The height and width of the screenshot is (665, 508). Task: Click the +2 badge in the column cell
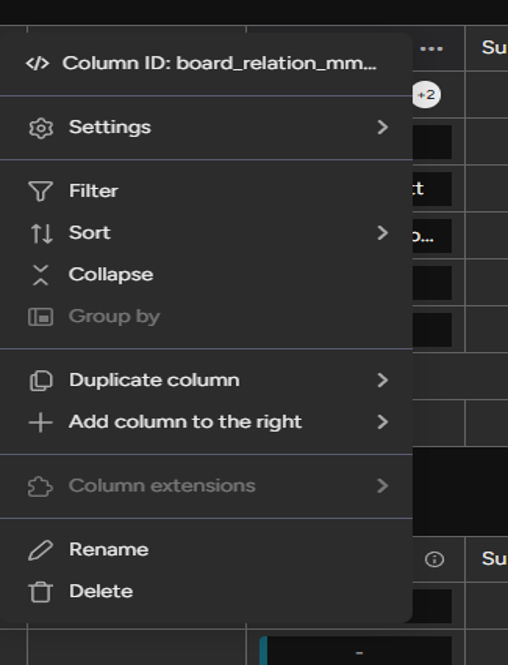click(427, 95)
